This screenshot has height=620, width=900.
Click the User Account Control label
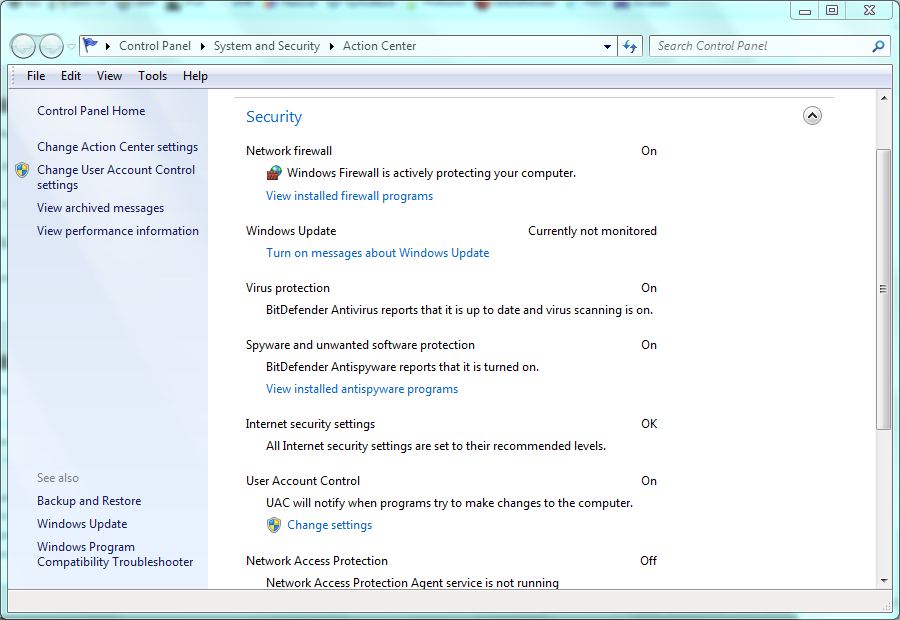click(303, 481)
